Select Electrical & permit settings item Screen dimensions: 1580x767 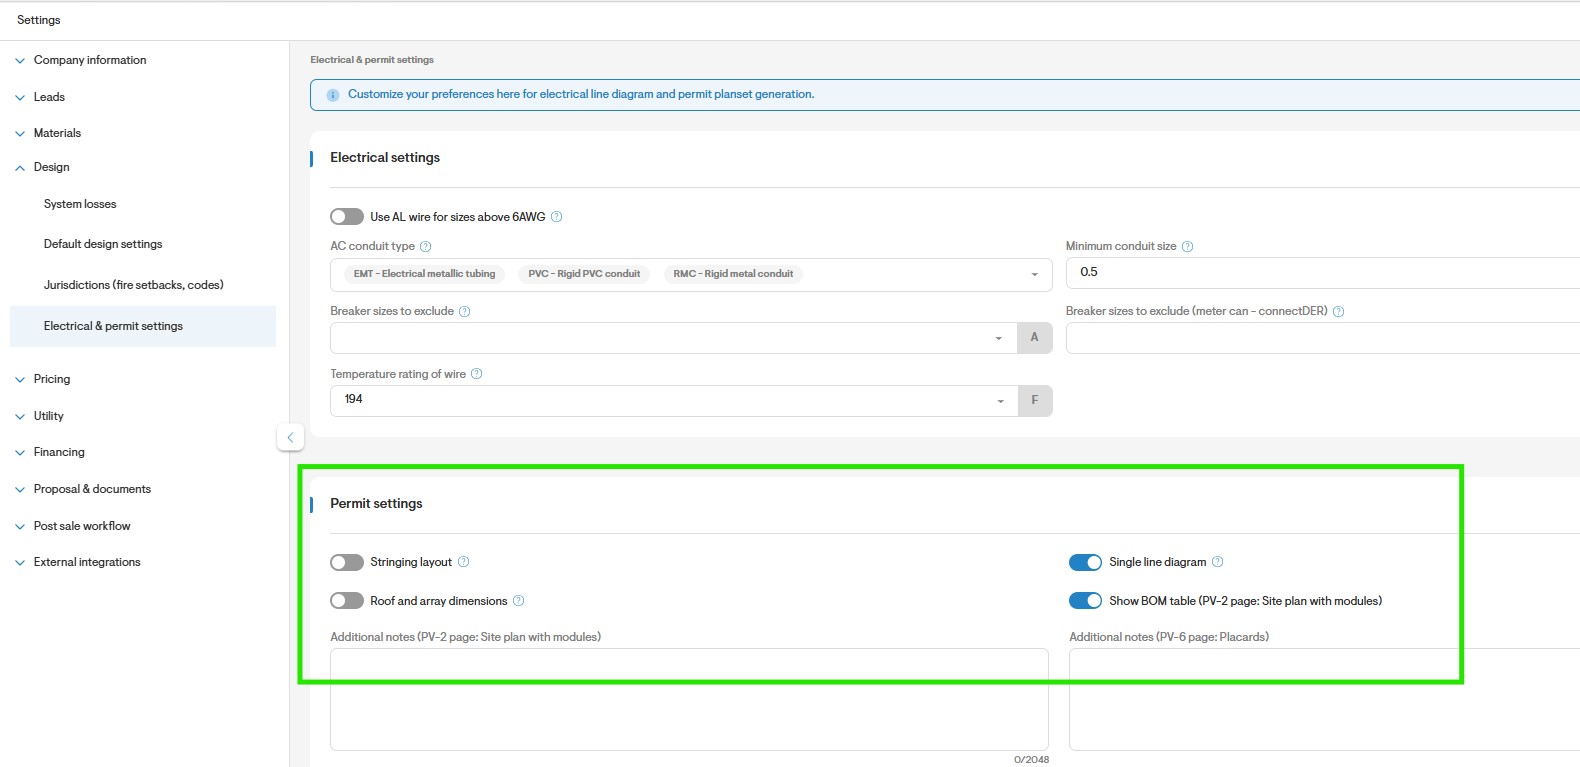point(143,326)
